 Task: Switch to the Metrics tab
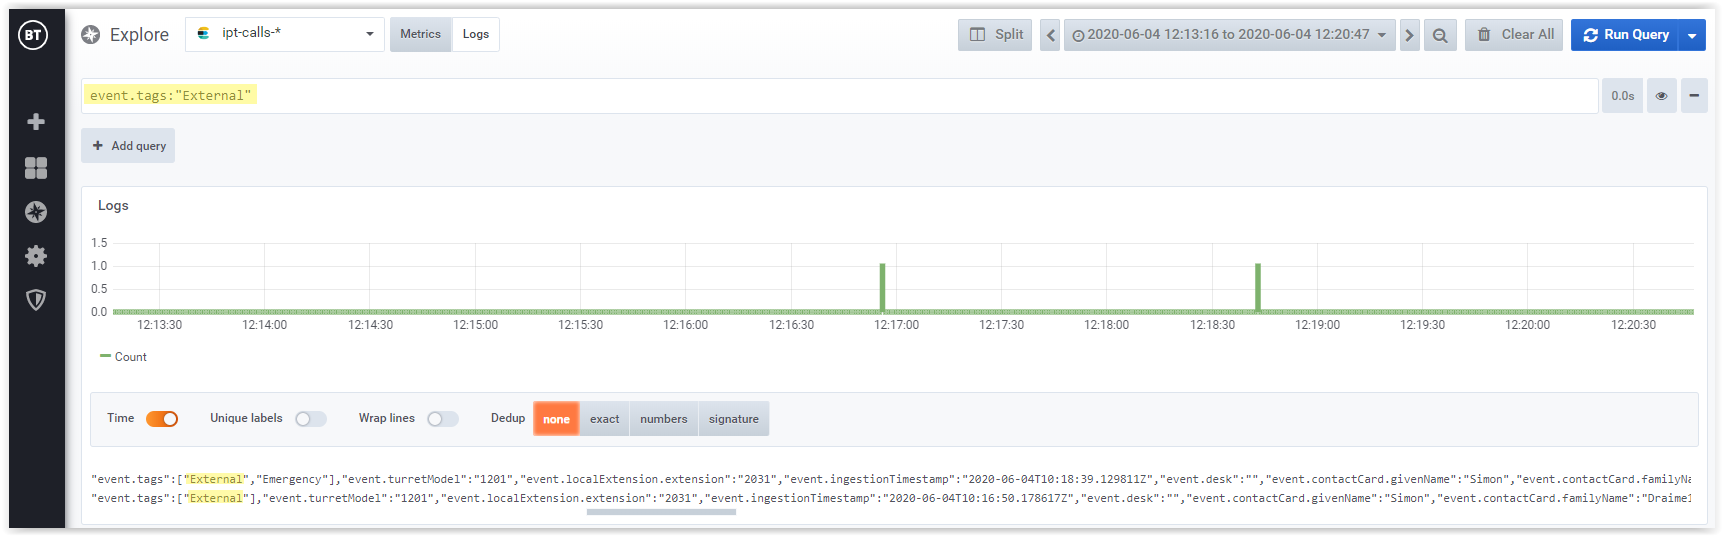click(x=420, y=34)
